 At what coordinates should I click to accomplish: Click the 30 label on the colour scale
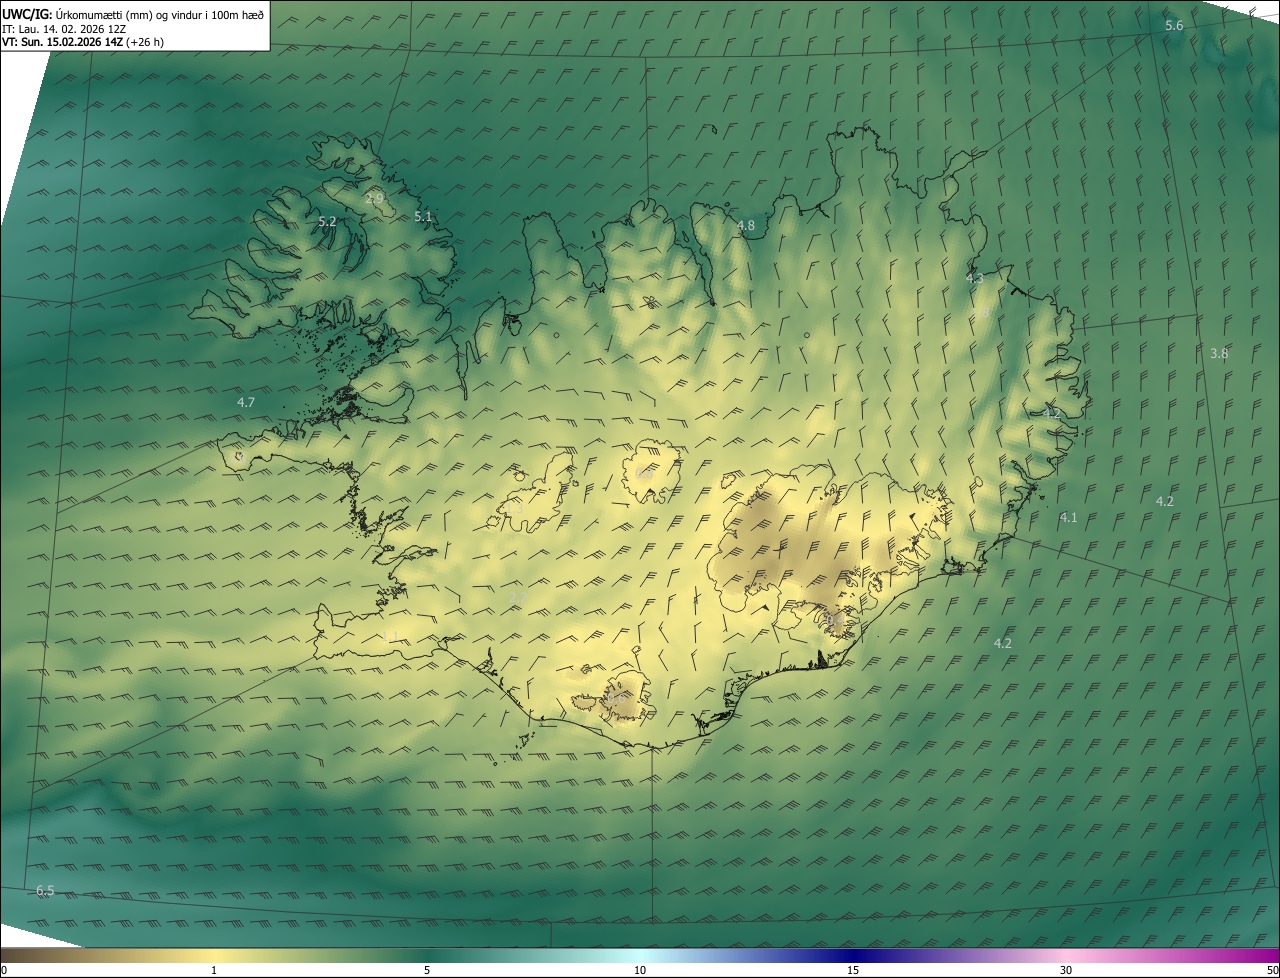(x=1066, y=970)
